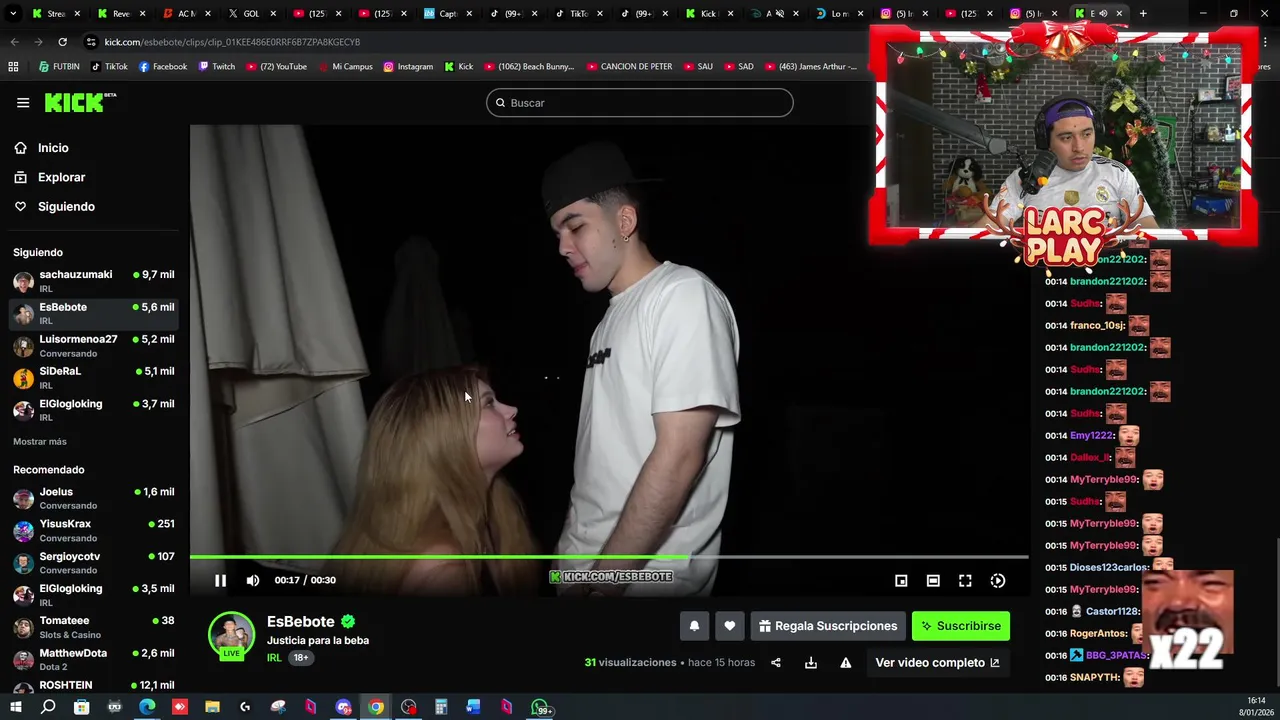Open a new browser tab
This screenshot has height=720, width=1280.
pyautogui.click(x=1143, y=14)
